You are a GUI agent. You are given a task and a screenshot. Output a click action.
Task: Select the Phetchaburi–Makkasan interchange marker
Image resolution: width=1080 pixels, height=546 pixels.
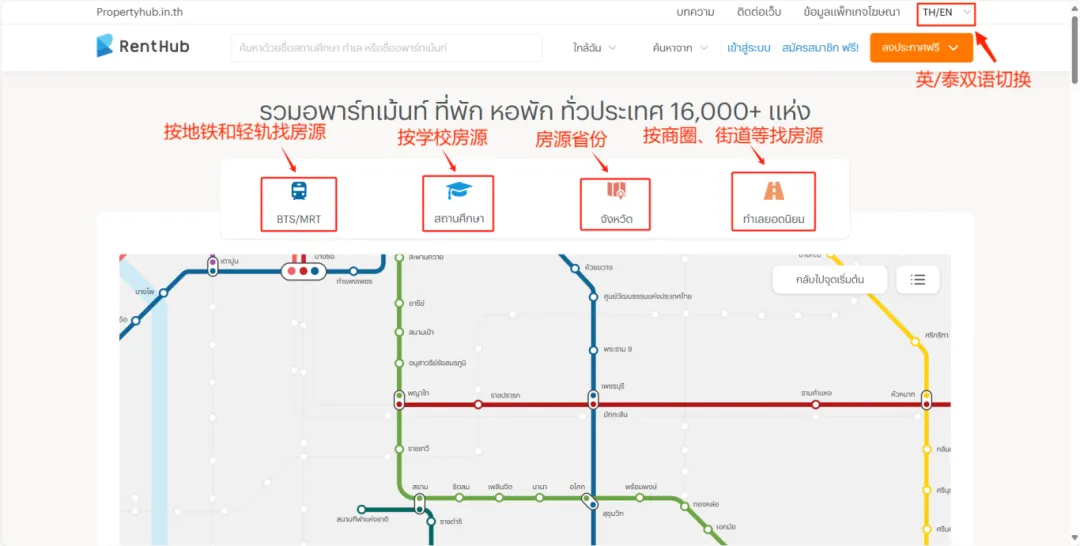point(593,399)
